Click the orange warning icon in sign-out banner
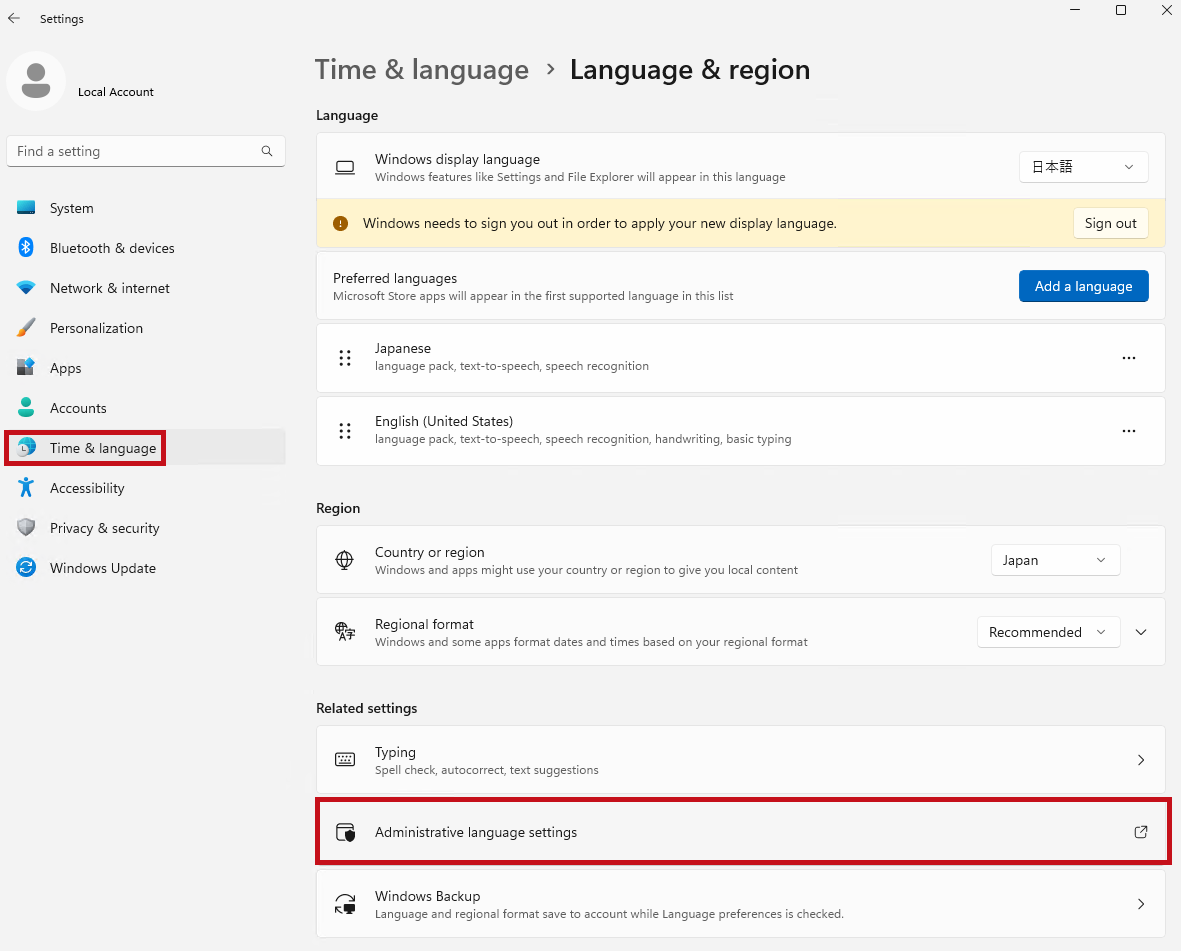This screenshot has height=951, width=1181. pos(340,224)
